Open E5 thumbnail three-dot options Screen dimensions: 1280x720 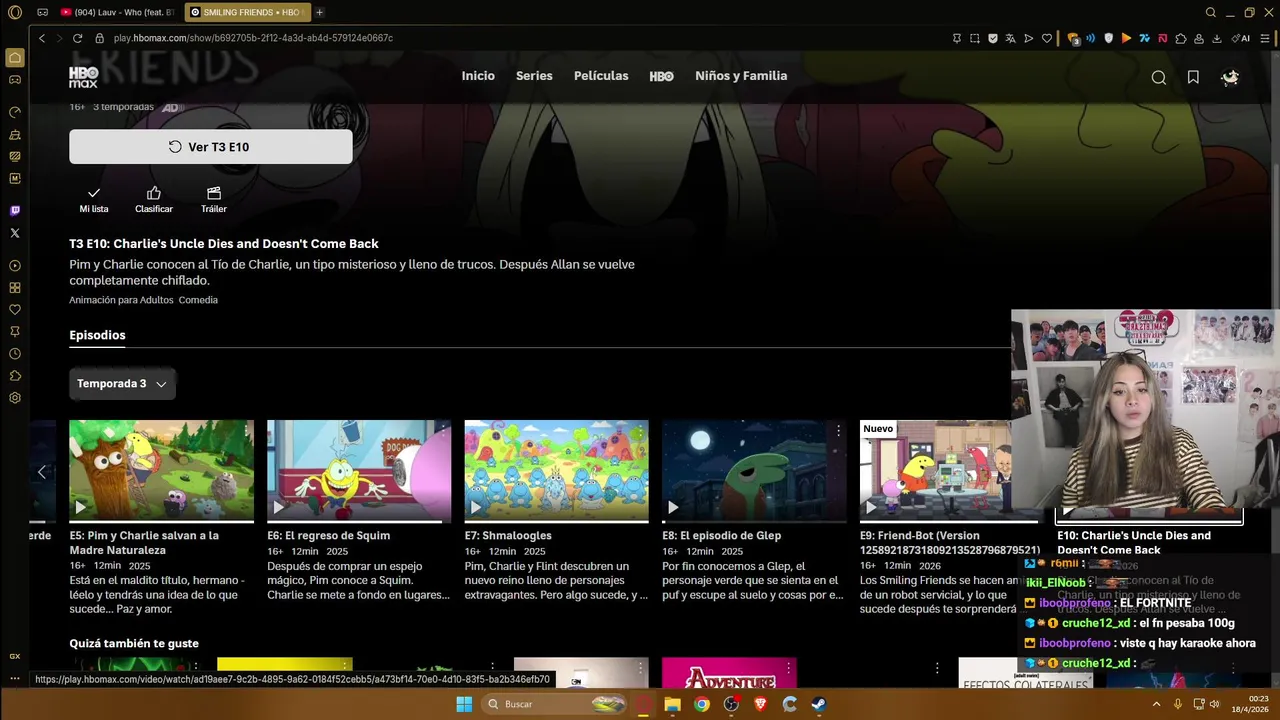246,431
